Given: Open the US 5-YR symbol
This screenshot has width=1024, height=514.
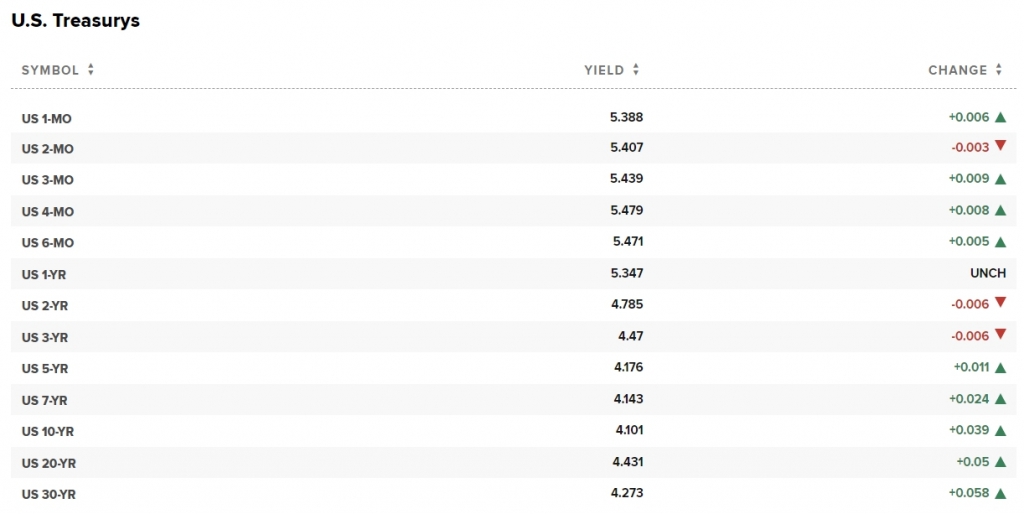Looking at the screenshot, I should click(45, 369).
